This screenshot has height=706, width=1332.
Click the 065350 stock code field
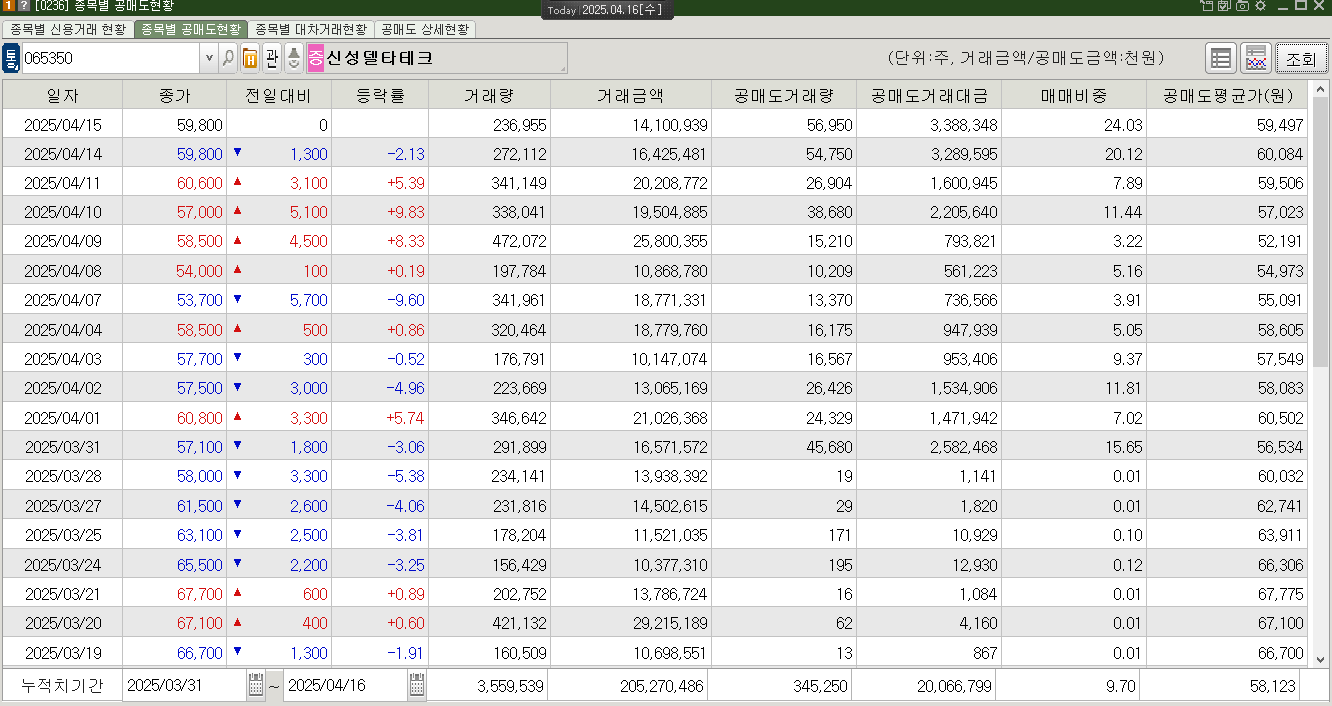(x=111, y=58)
